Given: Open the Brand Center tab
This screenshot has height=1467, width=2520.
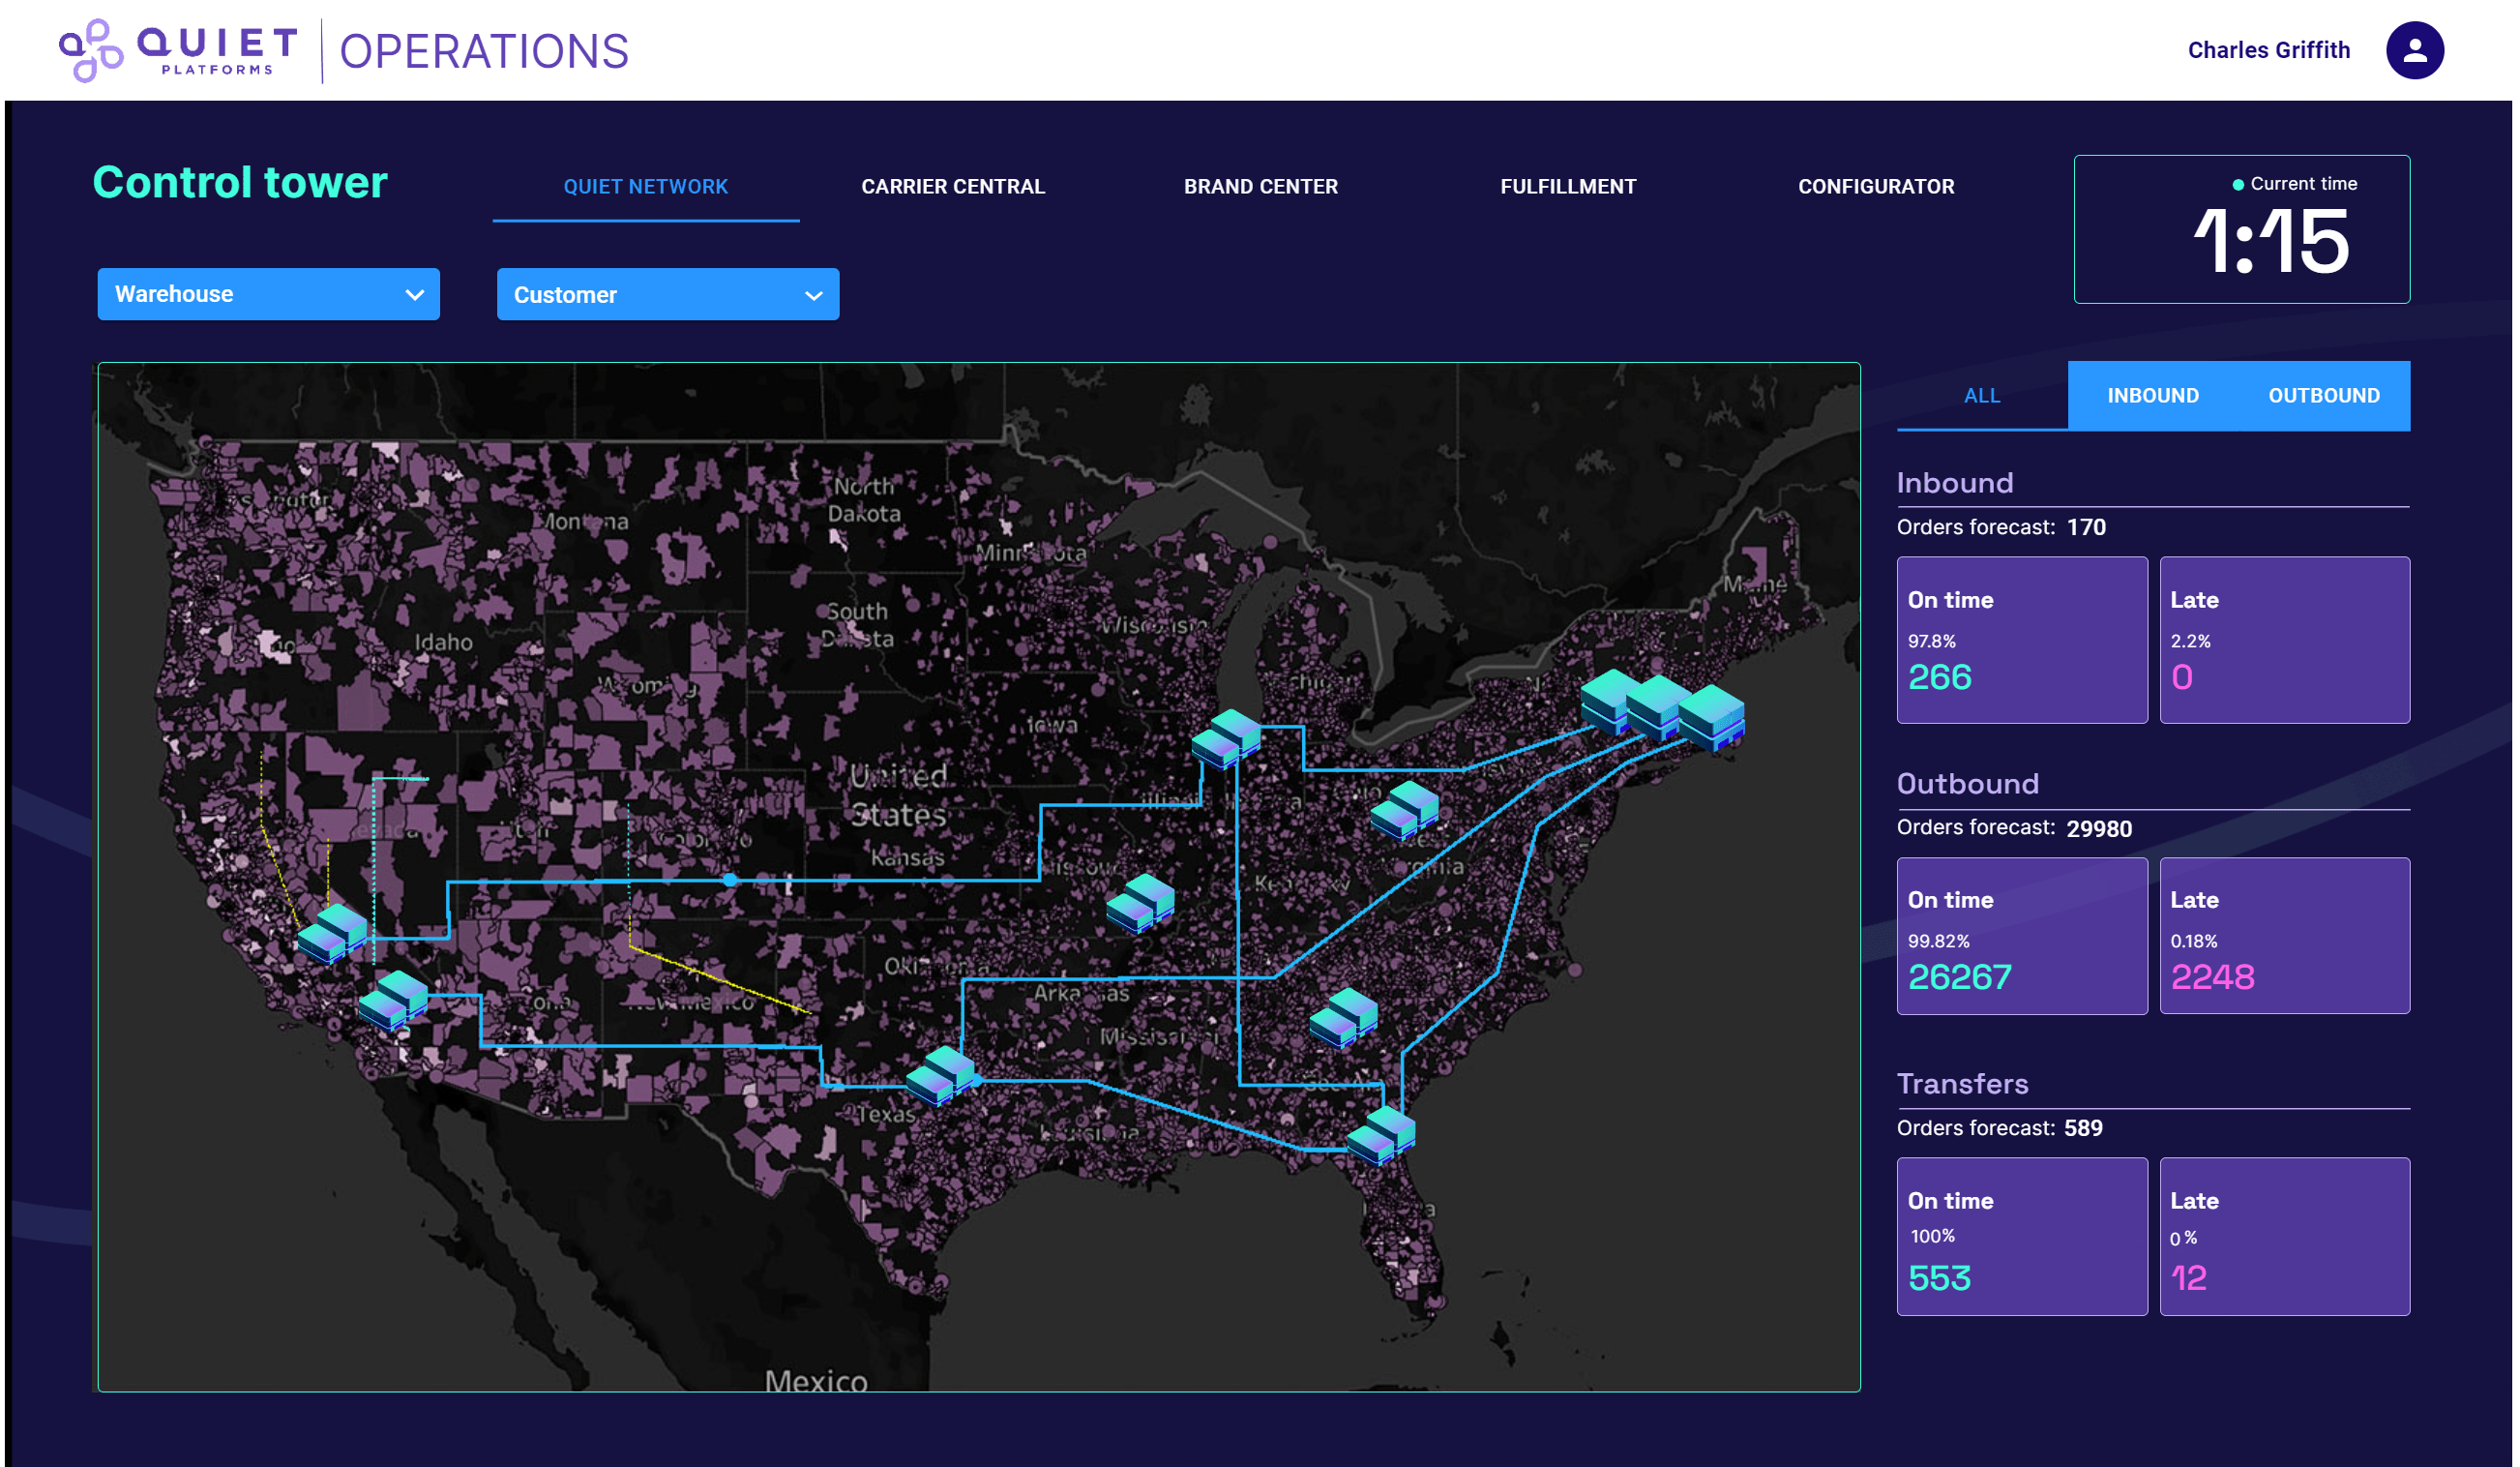Looking at the screenshot, I should point(1260,187).
